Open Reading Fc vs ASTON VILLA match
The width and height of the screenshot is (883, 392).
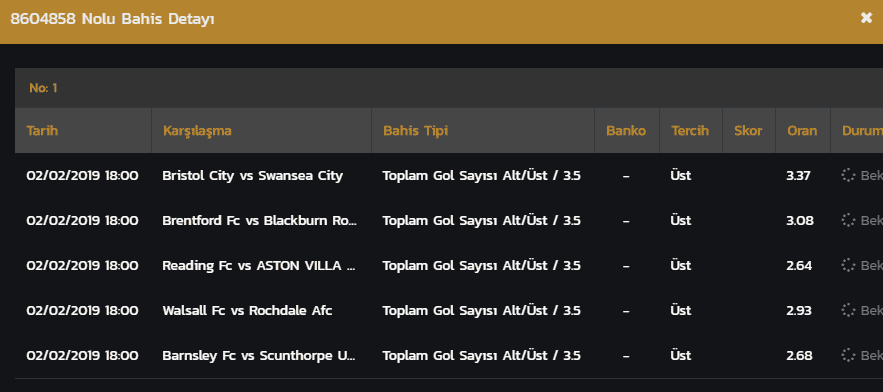pyautogui.click(x=259, y=265)
